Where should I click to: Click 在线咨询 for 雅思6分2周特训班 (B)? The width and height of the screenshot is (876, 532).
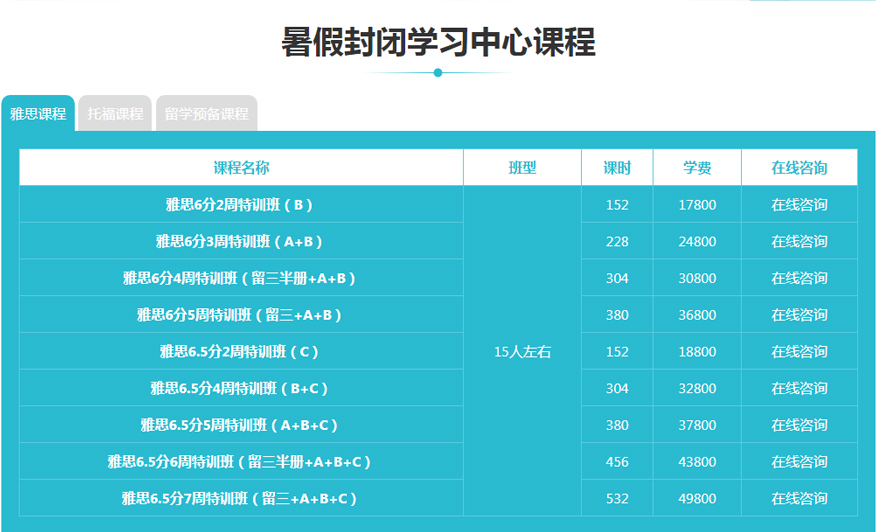(x=799, y=205)
